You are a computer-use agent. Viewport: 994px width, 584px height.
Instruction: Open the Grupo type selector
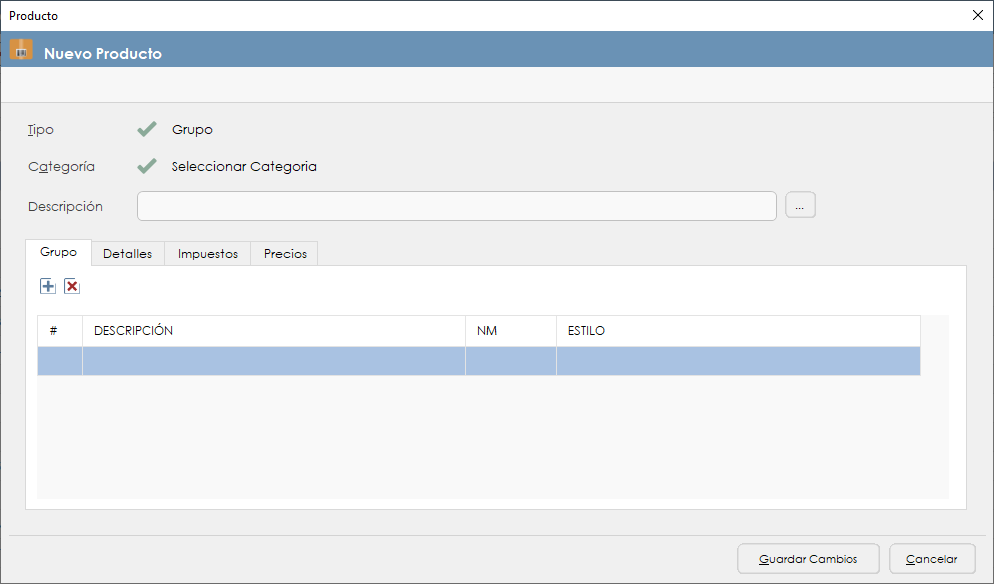(192, 129)
